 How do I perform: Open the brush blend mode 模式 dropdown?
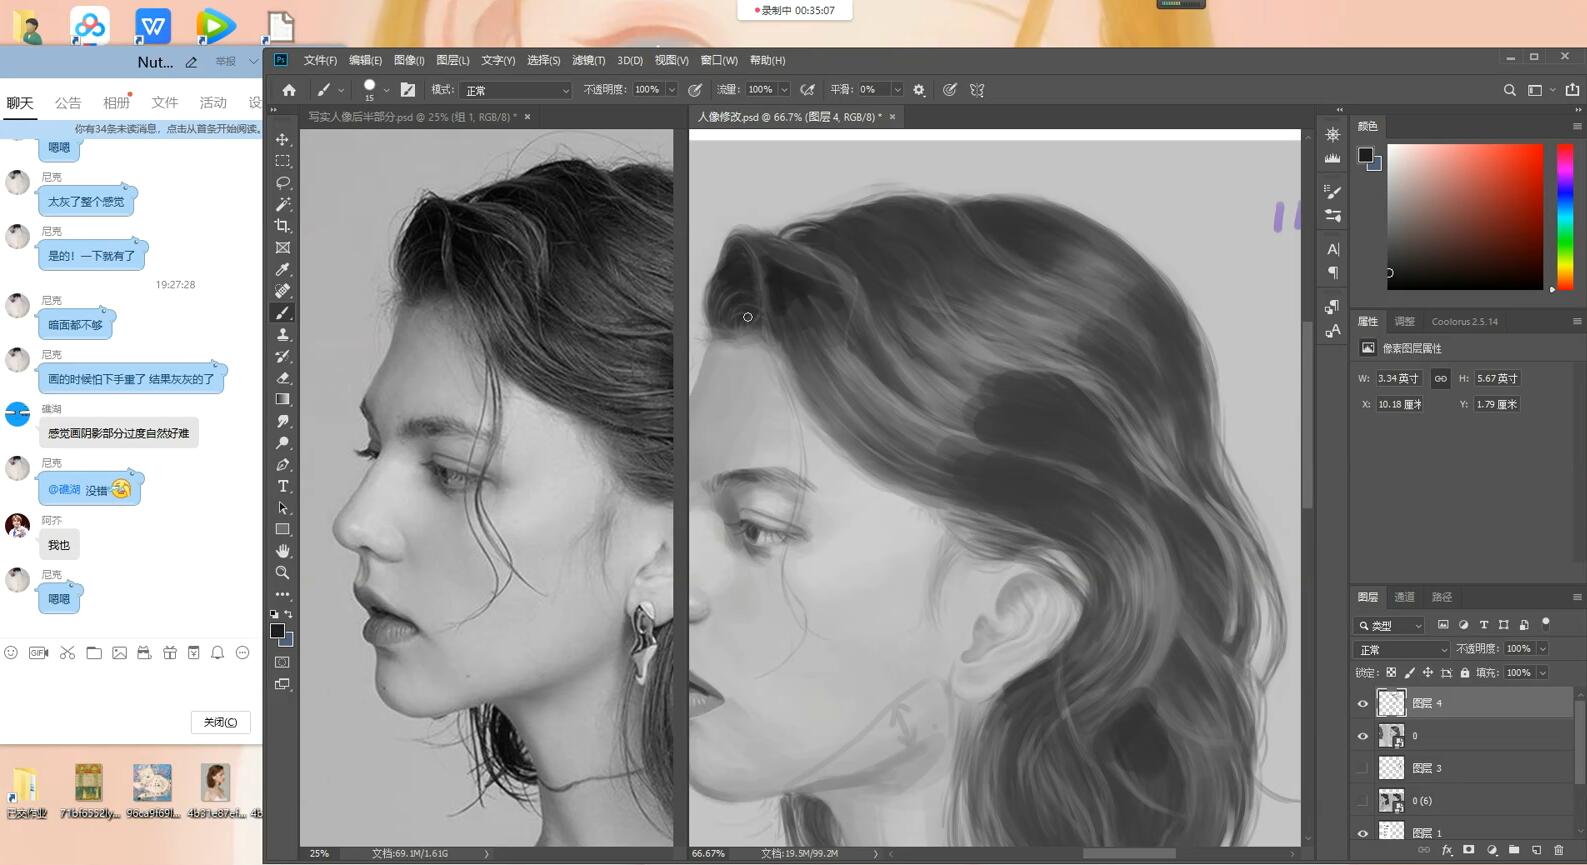(x=515, y=90)
